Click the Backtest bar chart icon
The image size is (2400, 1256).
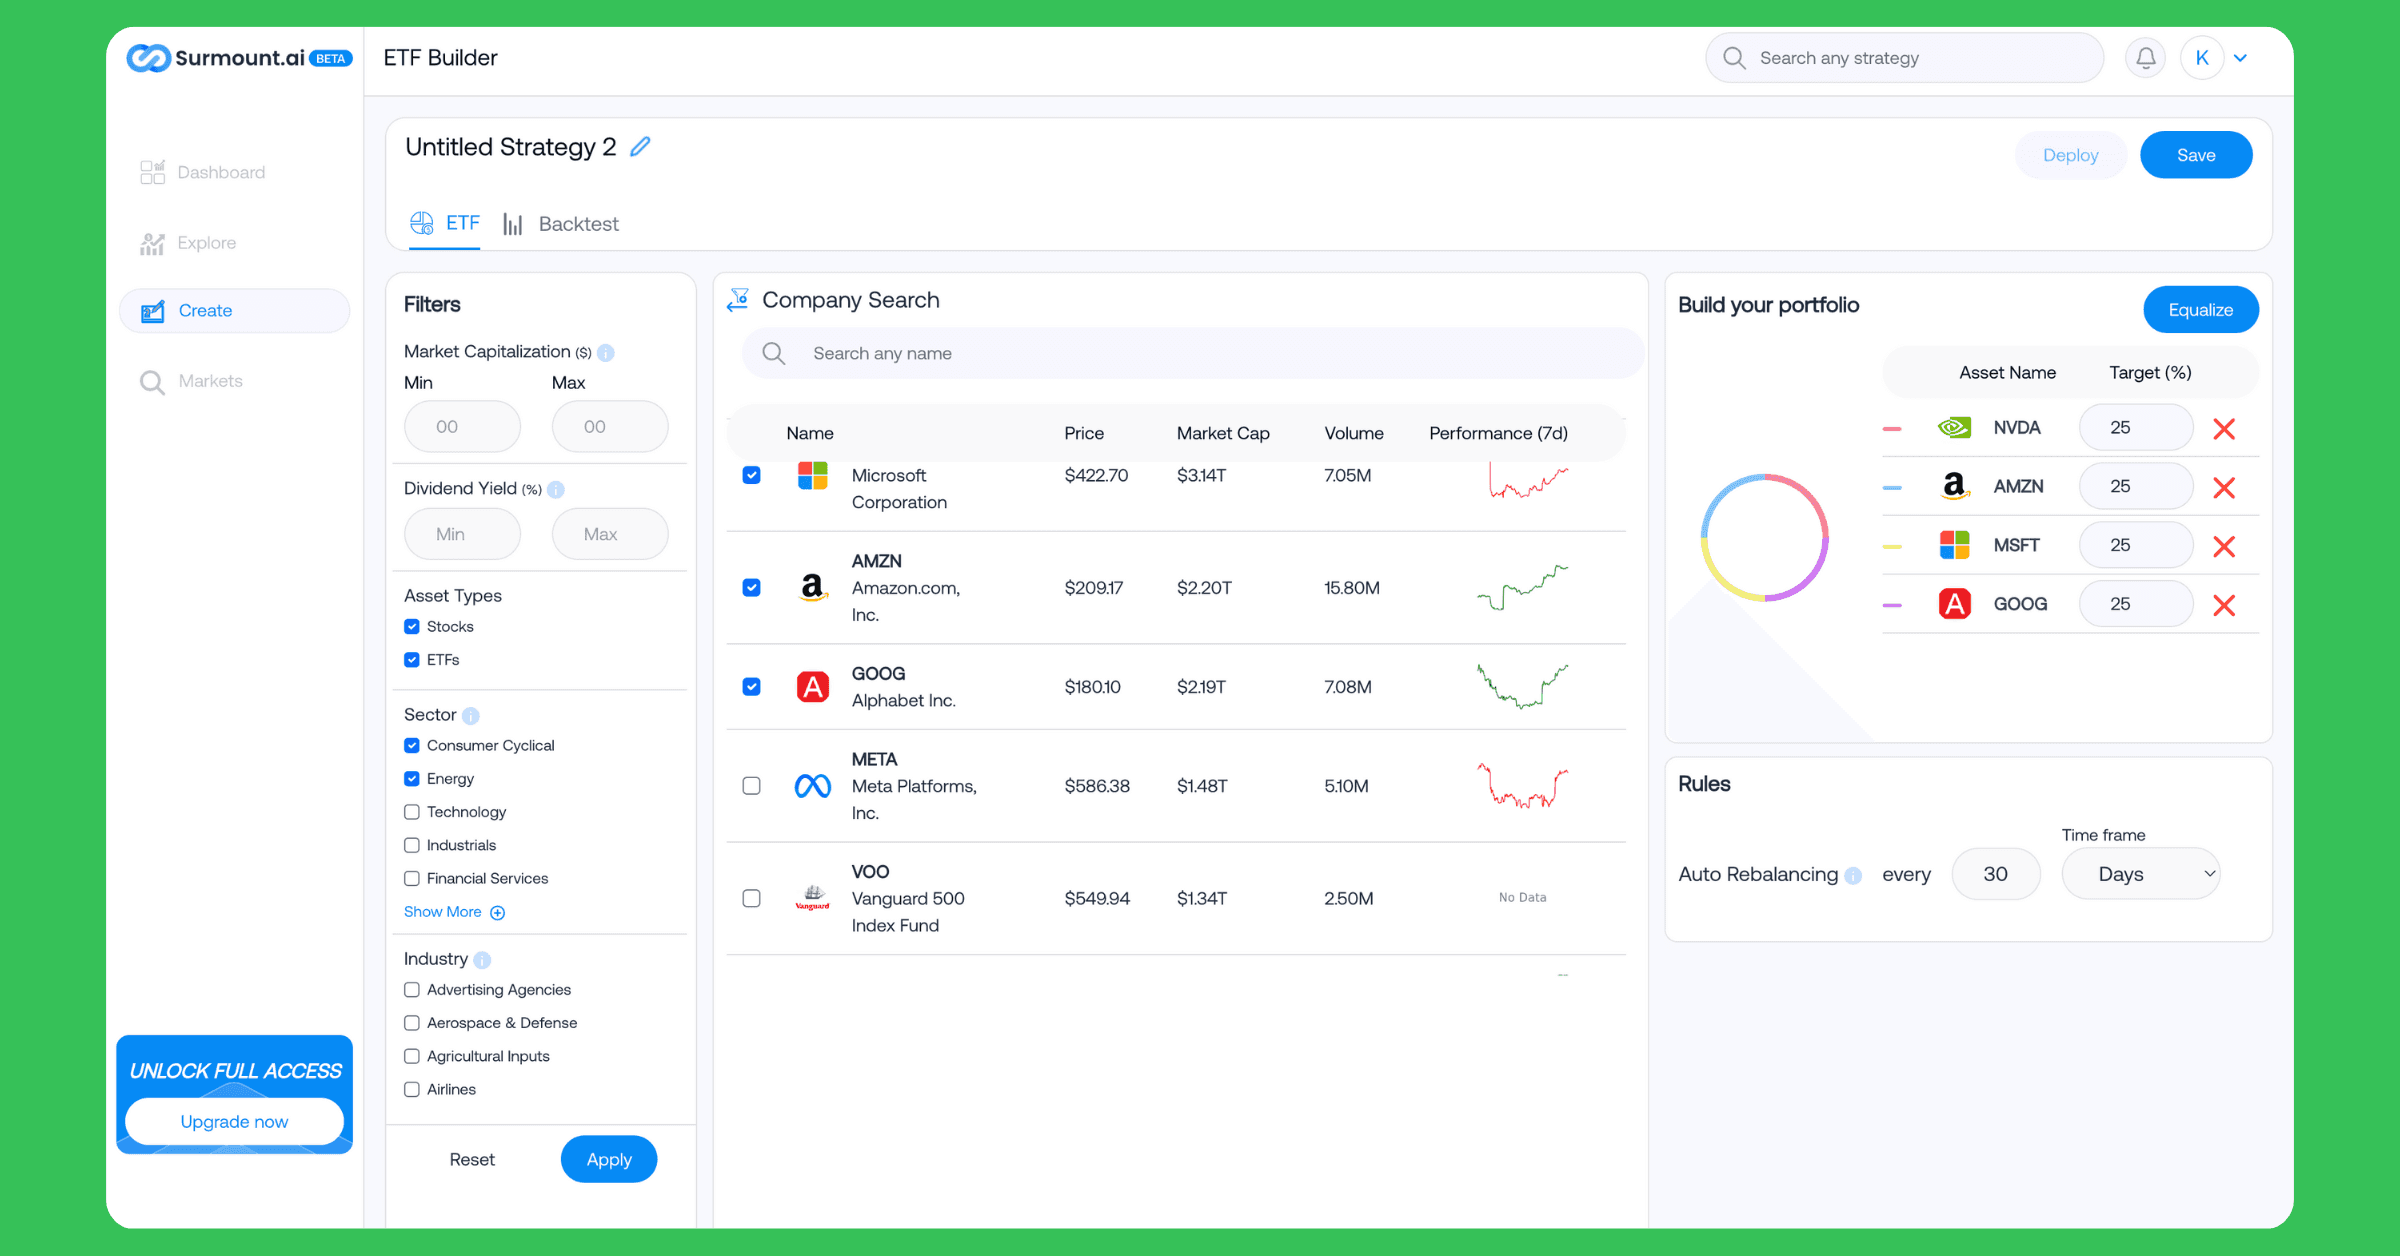[513, 224]
